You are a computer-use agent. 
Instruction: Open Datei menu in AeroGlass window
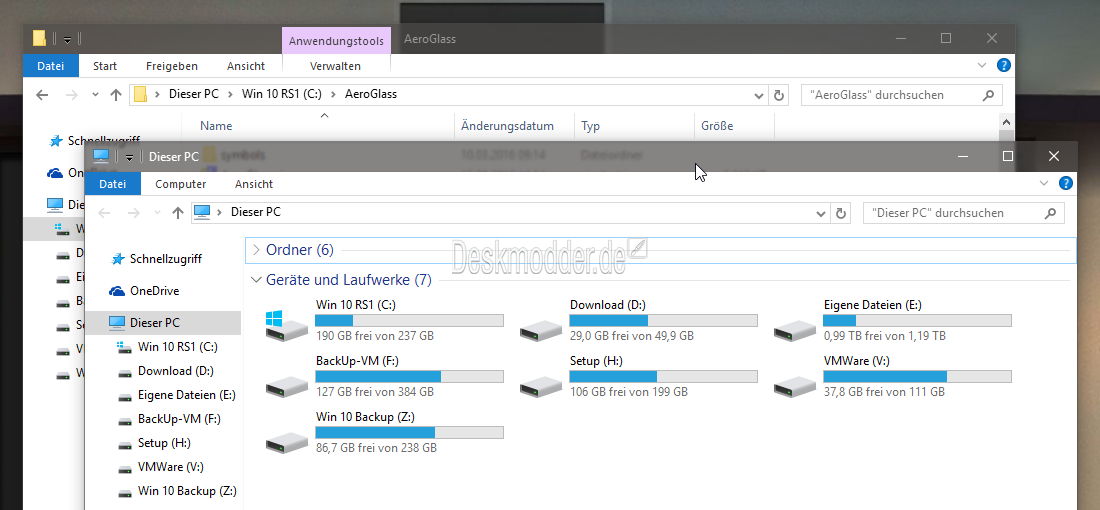coord(51,66)
